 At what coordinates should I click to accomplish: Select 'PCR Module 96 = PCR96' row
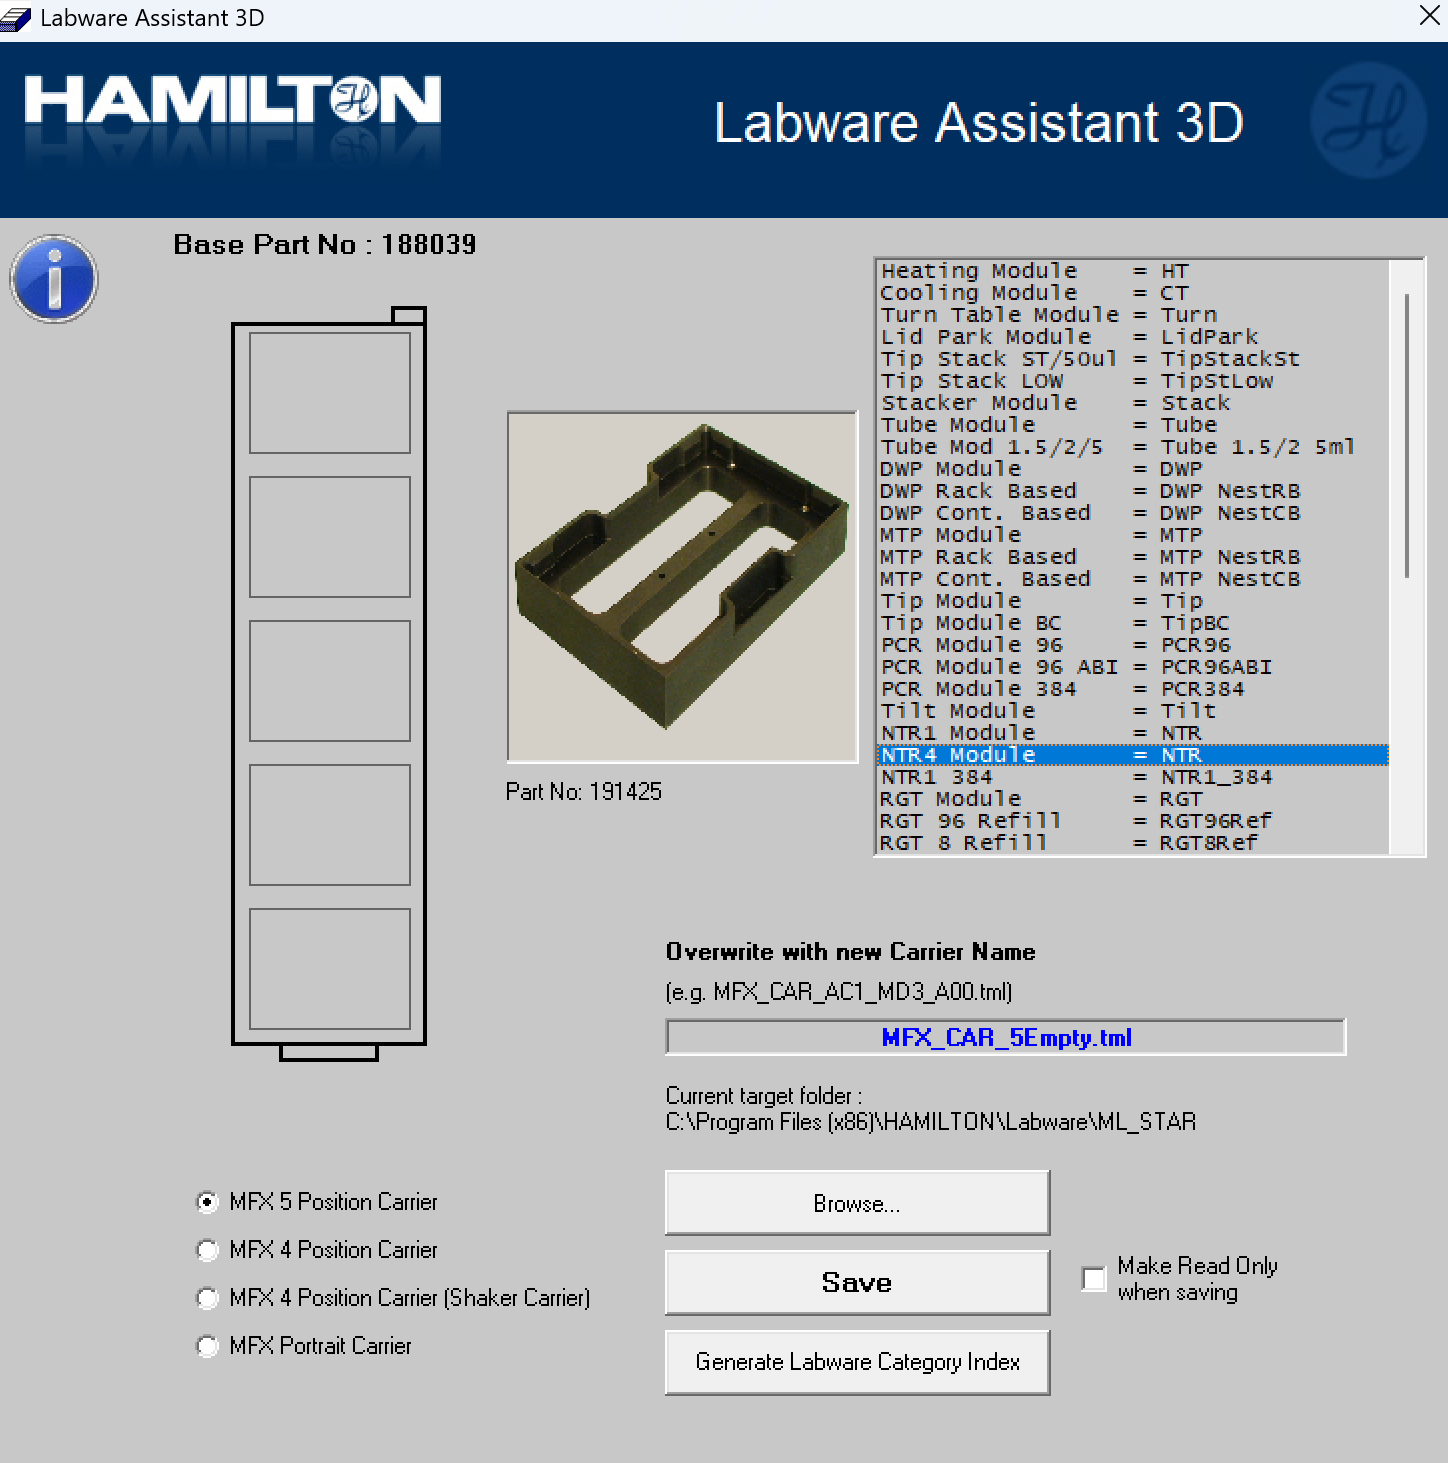click(x=1133, y=645)
